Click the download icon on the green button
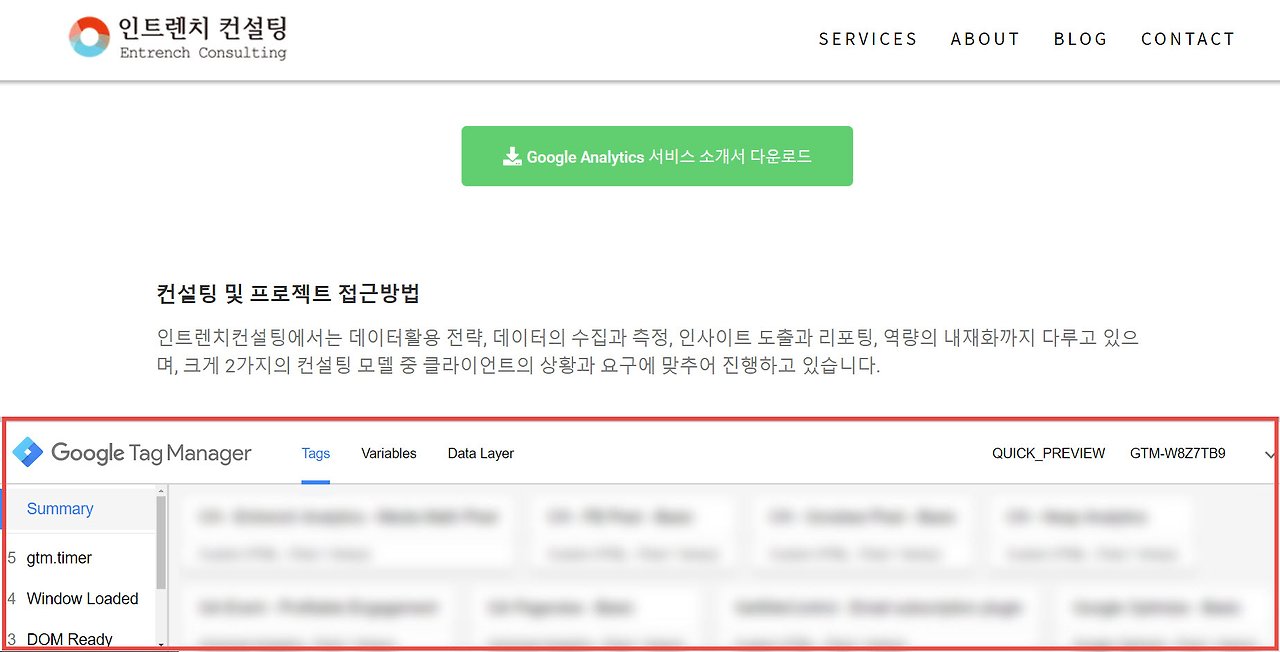1280x652 pixels. click(512, 157)
